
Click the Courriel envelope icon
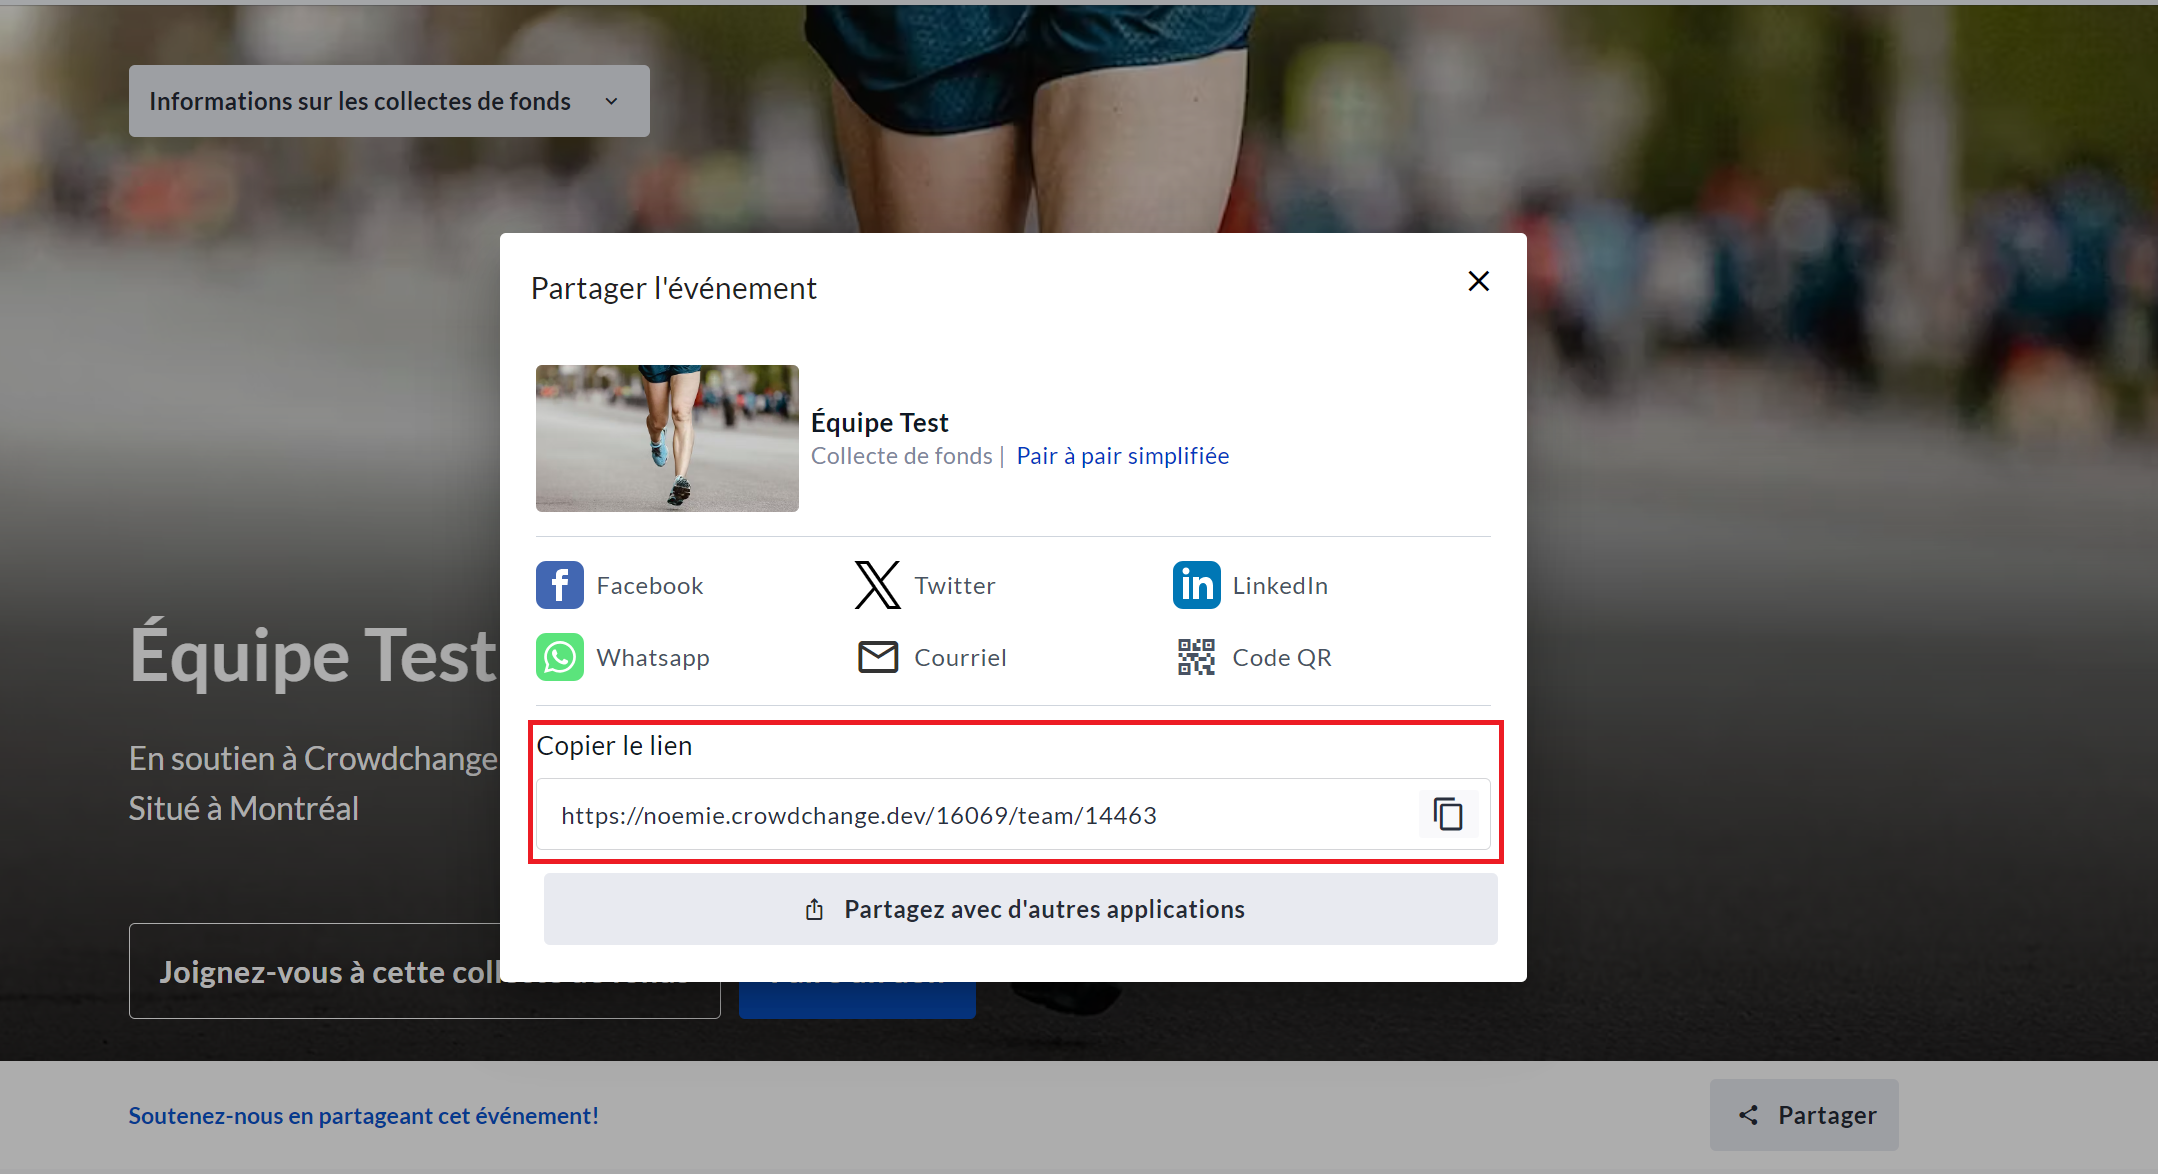877,657
